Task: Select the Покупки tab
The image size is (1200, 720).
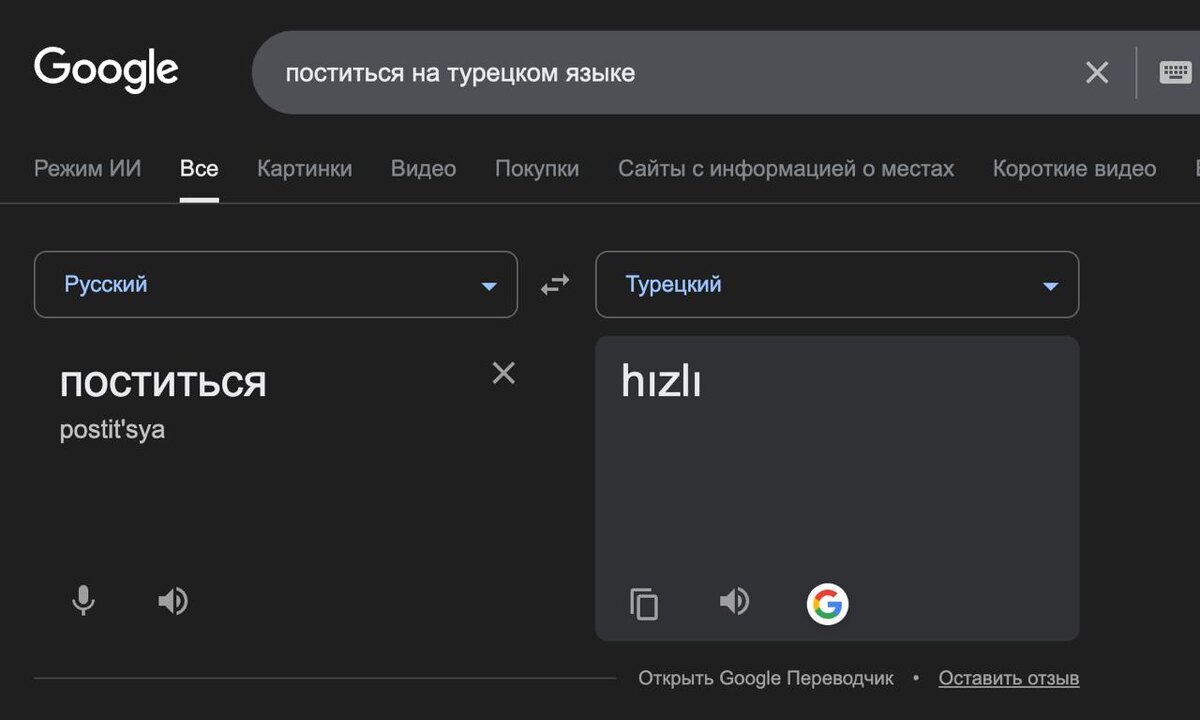Action: [537, 169]
